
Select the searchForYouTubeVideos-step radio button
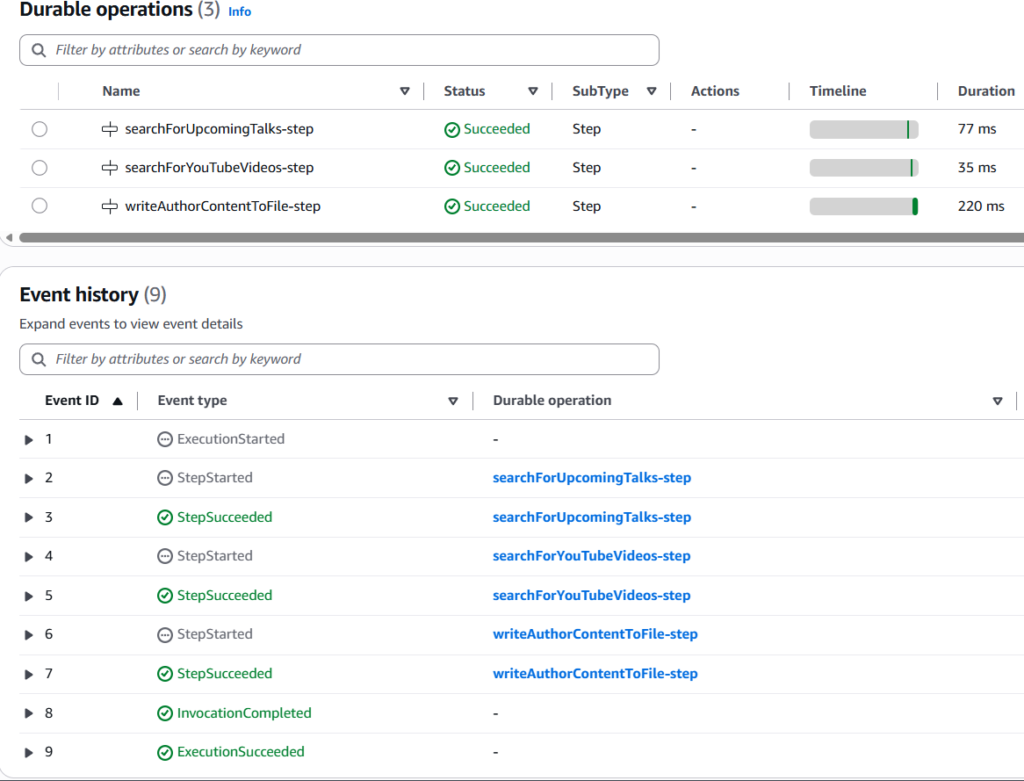click(40, 168)
